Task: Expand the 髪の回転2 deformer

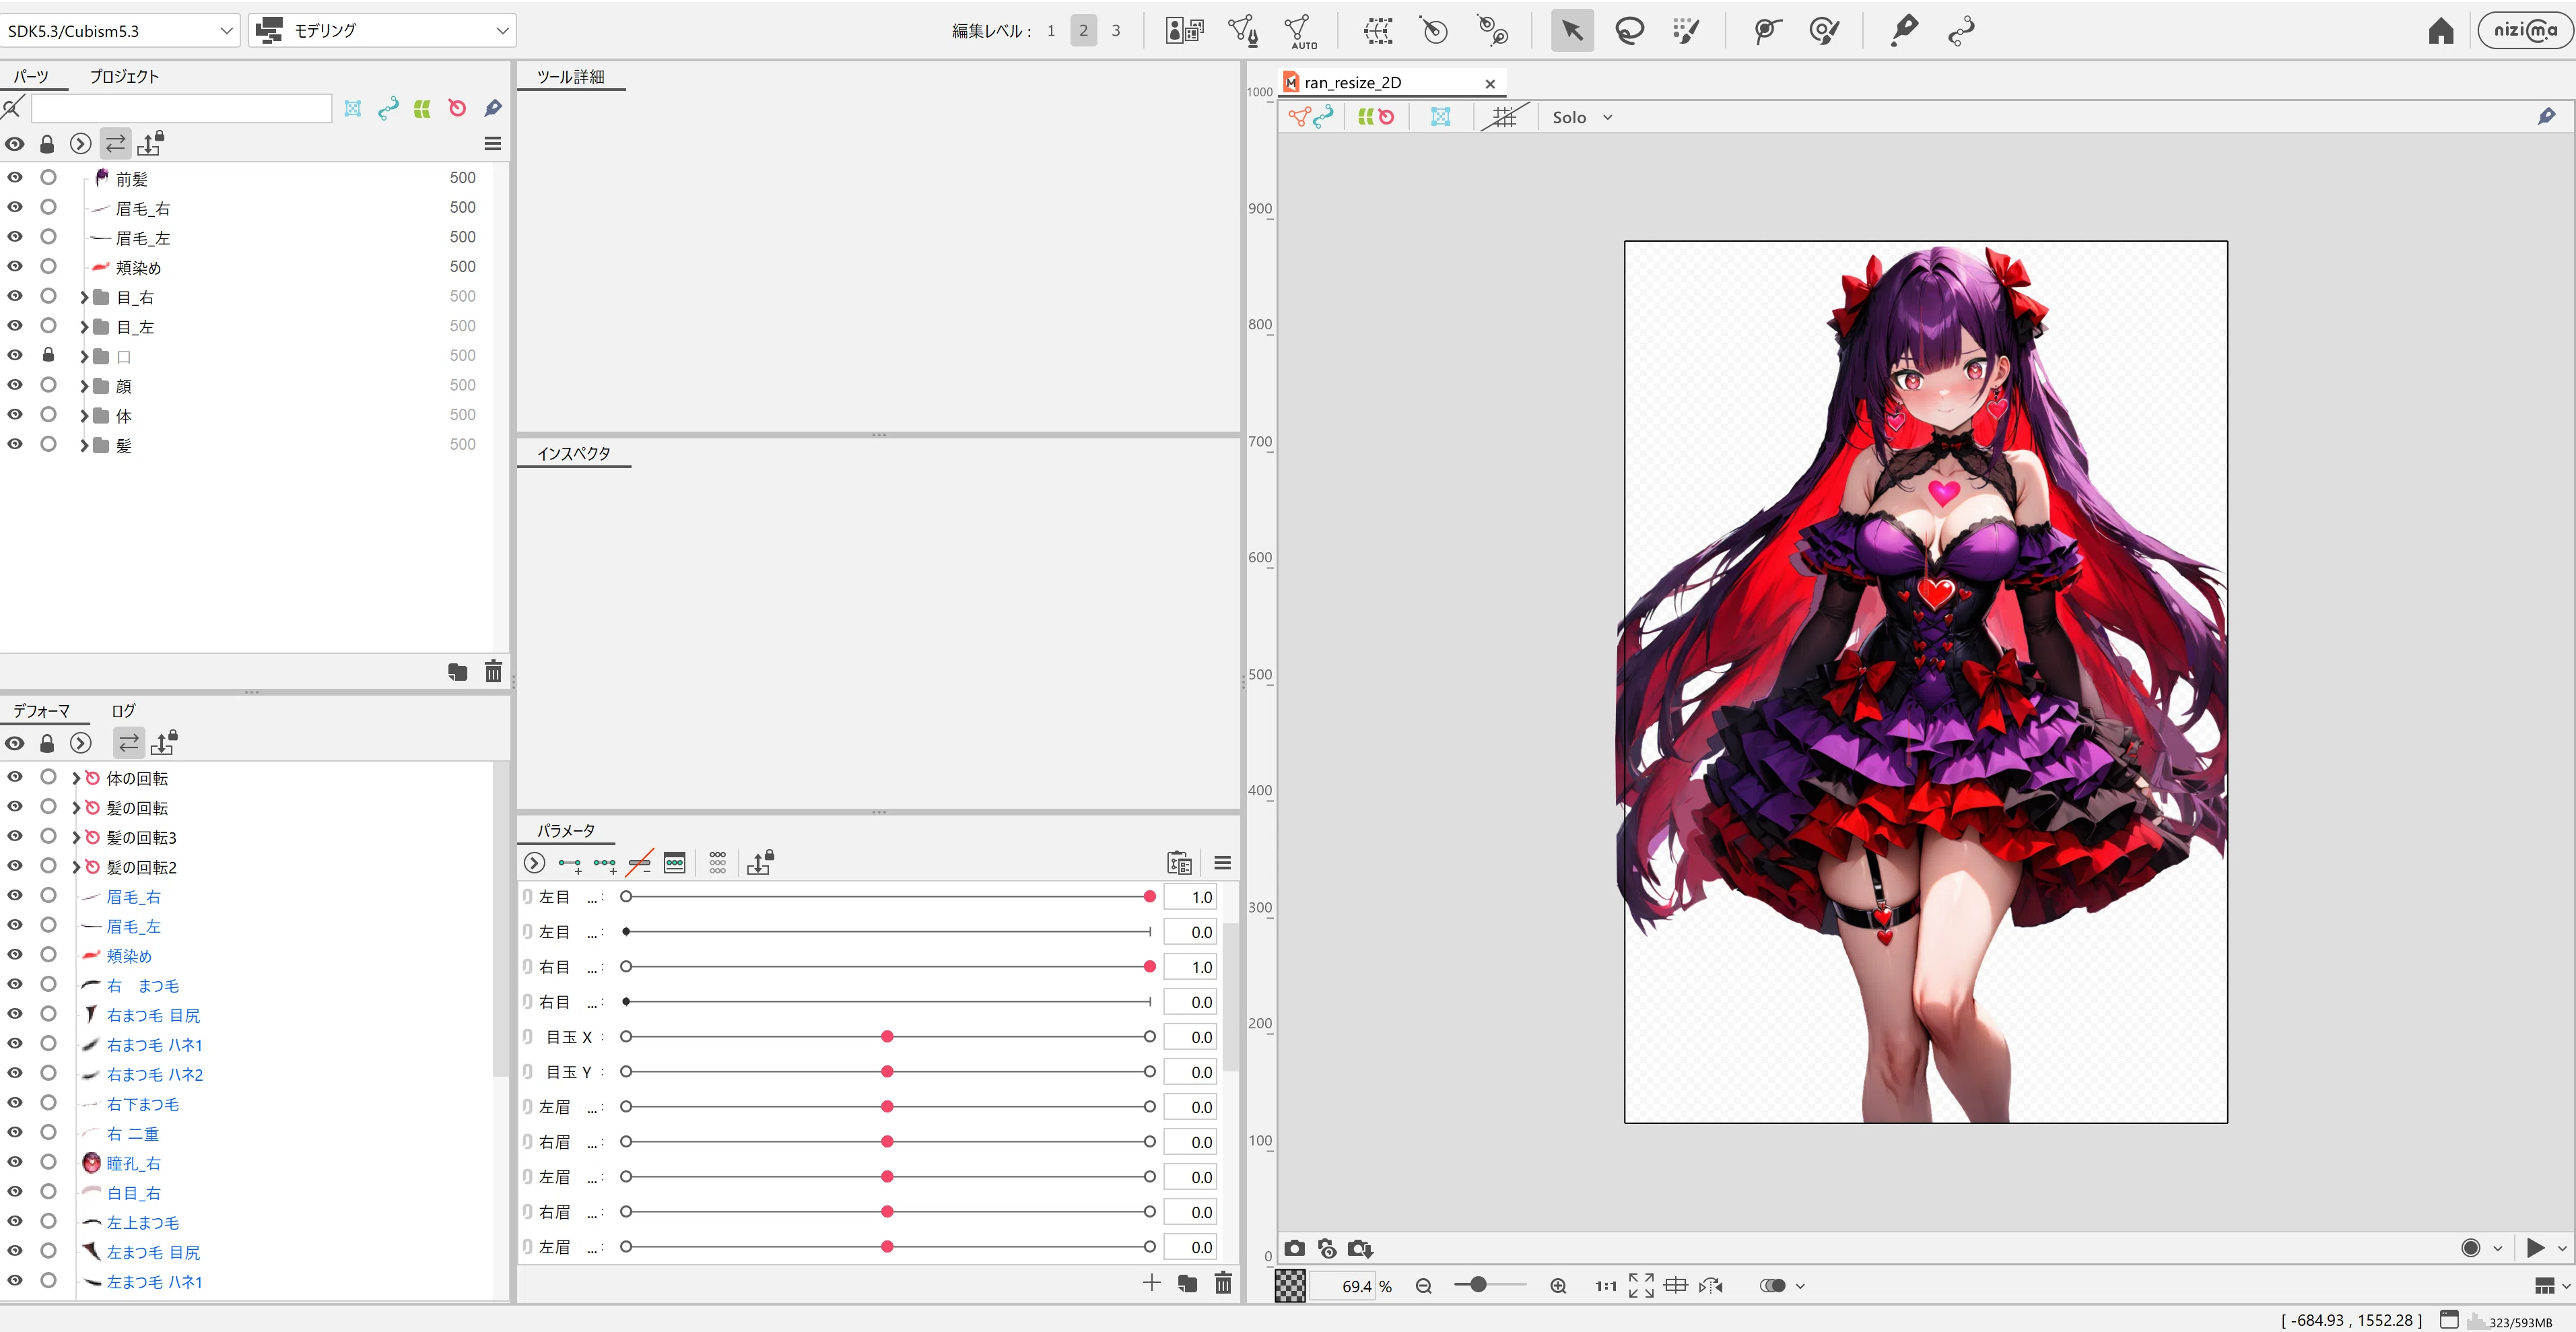Action: pyautogui.click(x=76, y=867)
